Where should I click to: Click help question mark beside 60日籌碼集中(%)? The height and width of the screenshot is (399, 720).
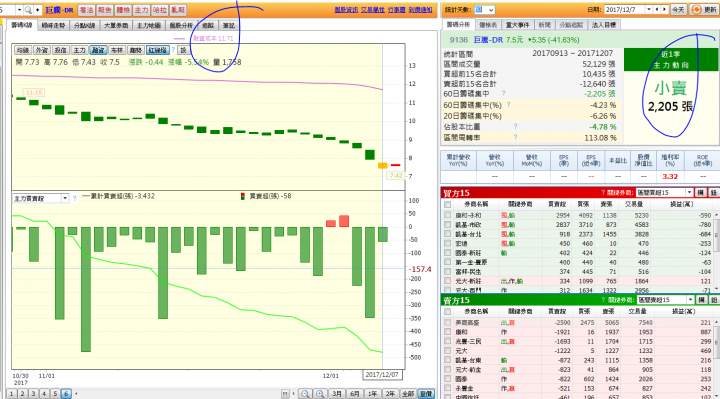point(508,105)
